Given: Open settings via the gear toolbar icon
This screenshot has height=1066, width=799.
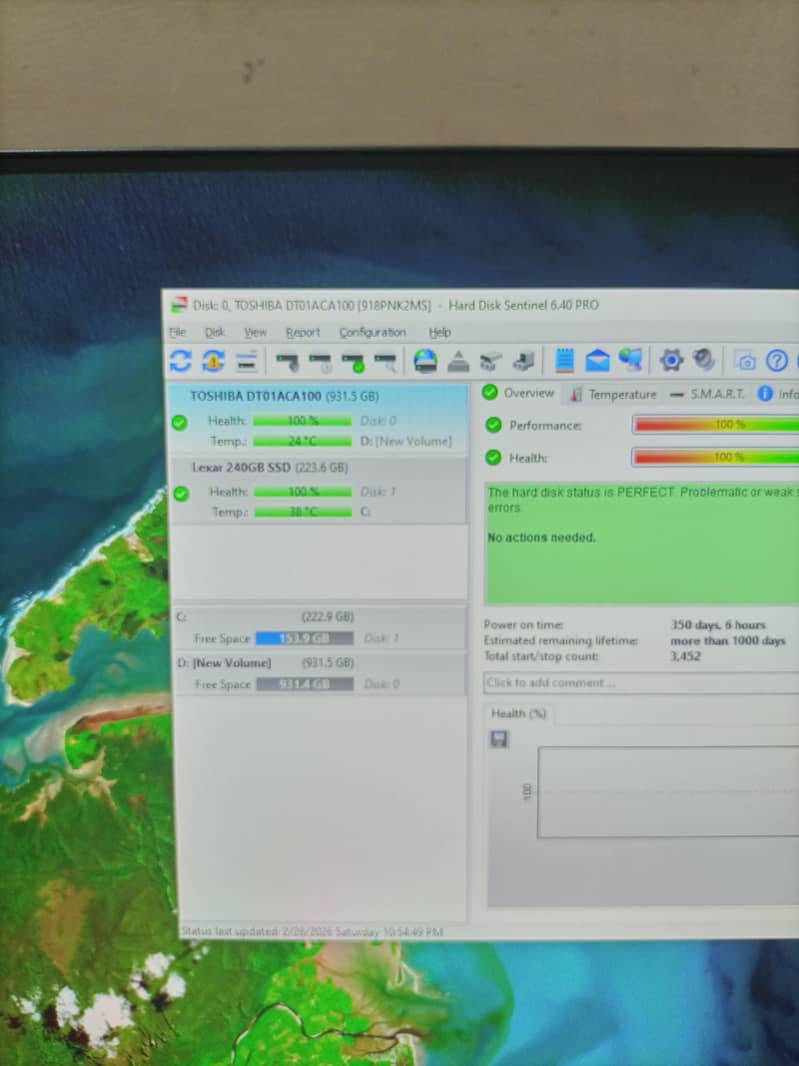Looking at the screenshot, I should coord(671,361).
